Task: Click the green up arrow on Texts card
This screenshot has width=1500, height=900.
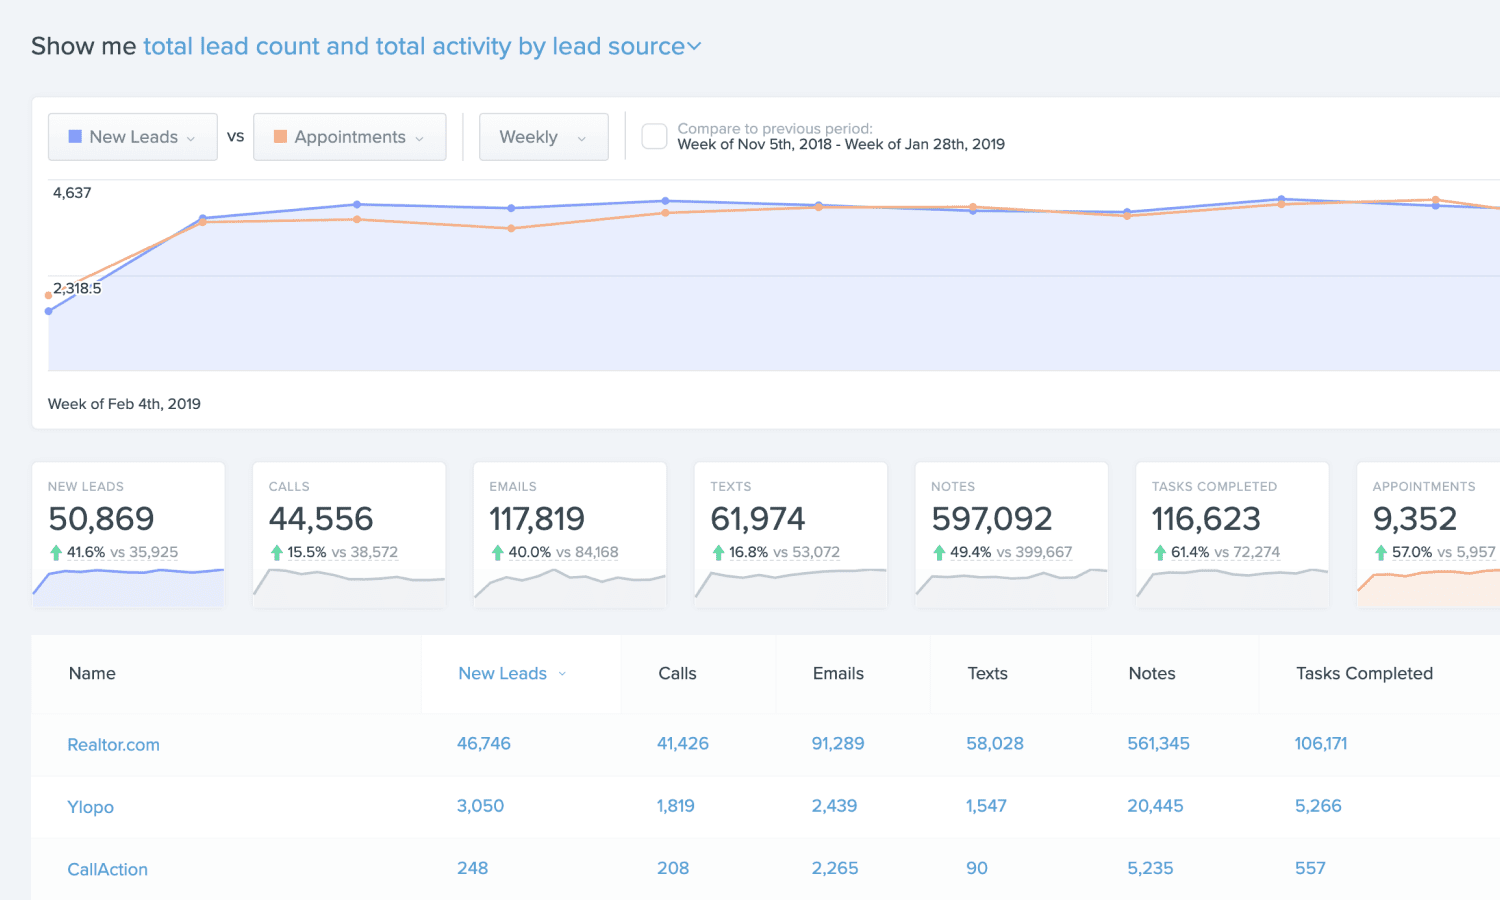Action: click(718, 552)
